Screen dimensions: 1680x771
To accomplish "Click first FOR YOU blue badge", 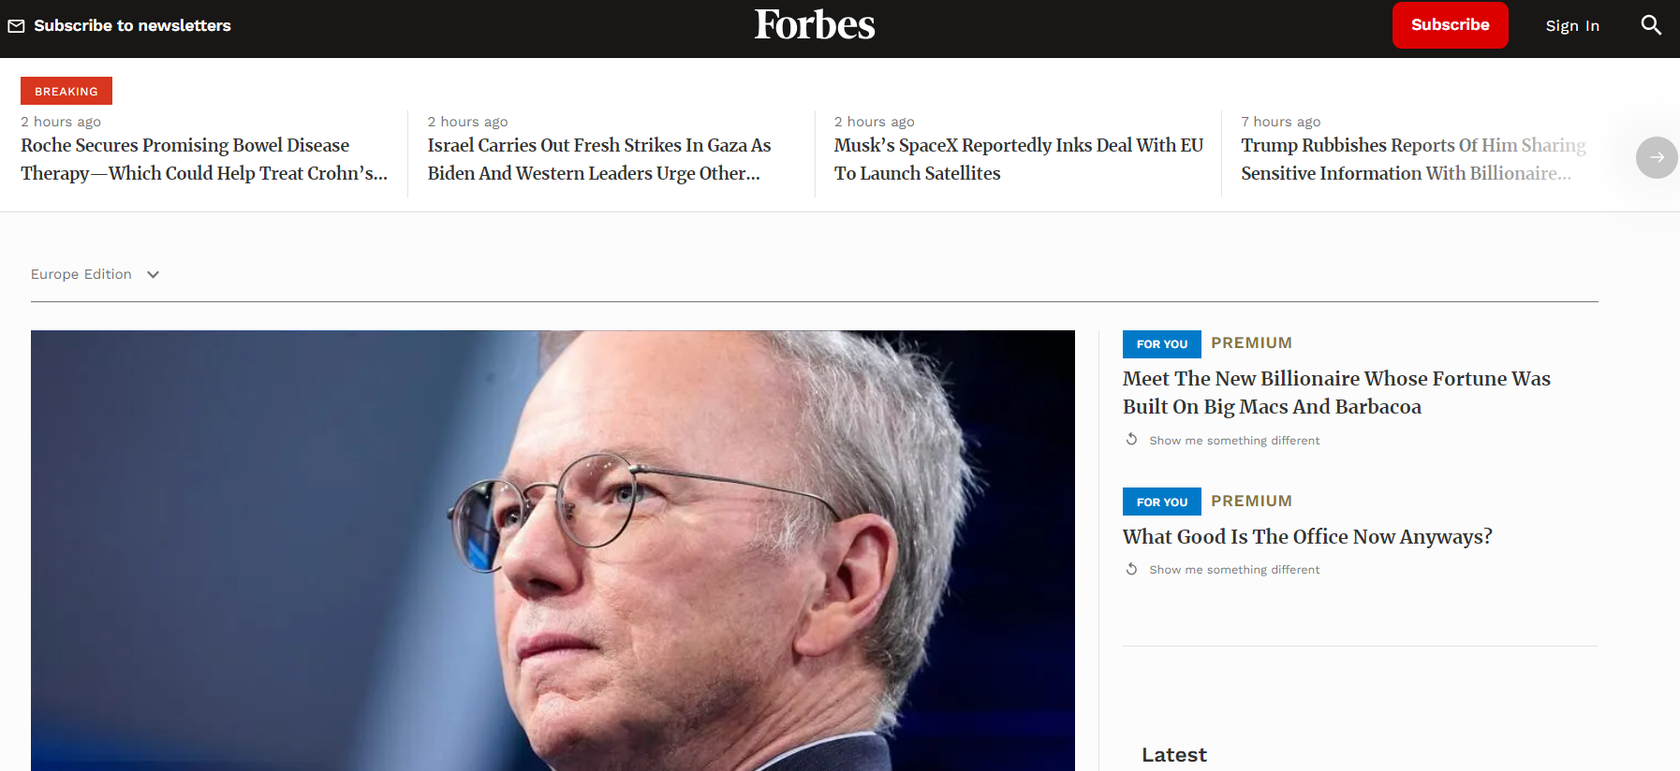I will coord(1161,344).
